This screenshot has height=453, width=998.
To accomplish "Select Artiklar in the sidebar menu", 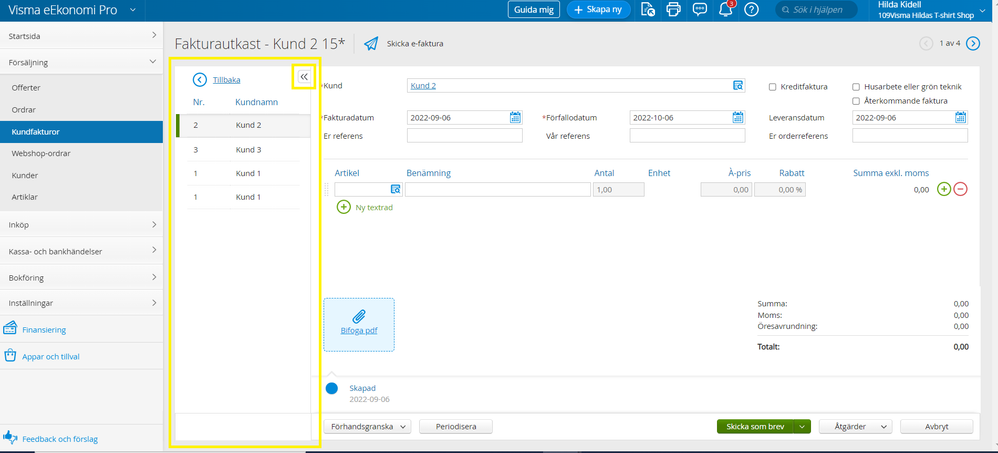I will click(x=27, y=198).
